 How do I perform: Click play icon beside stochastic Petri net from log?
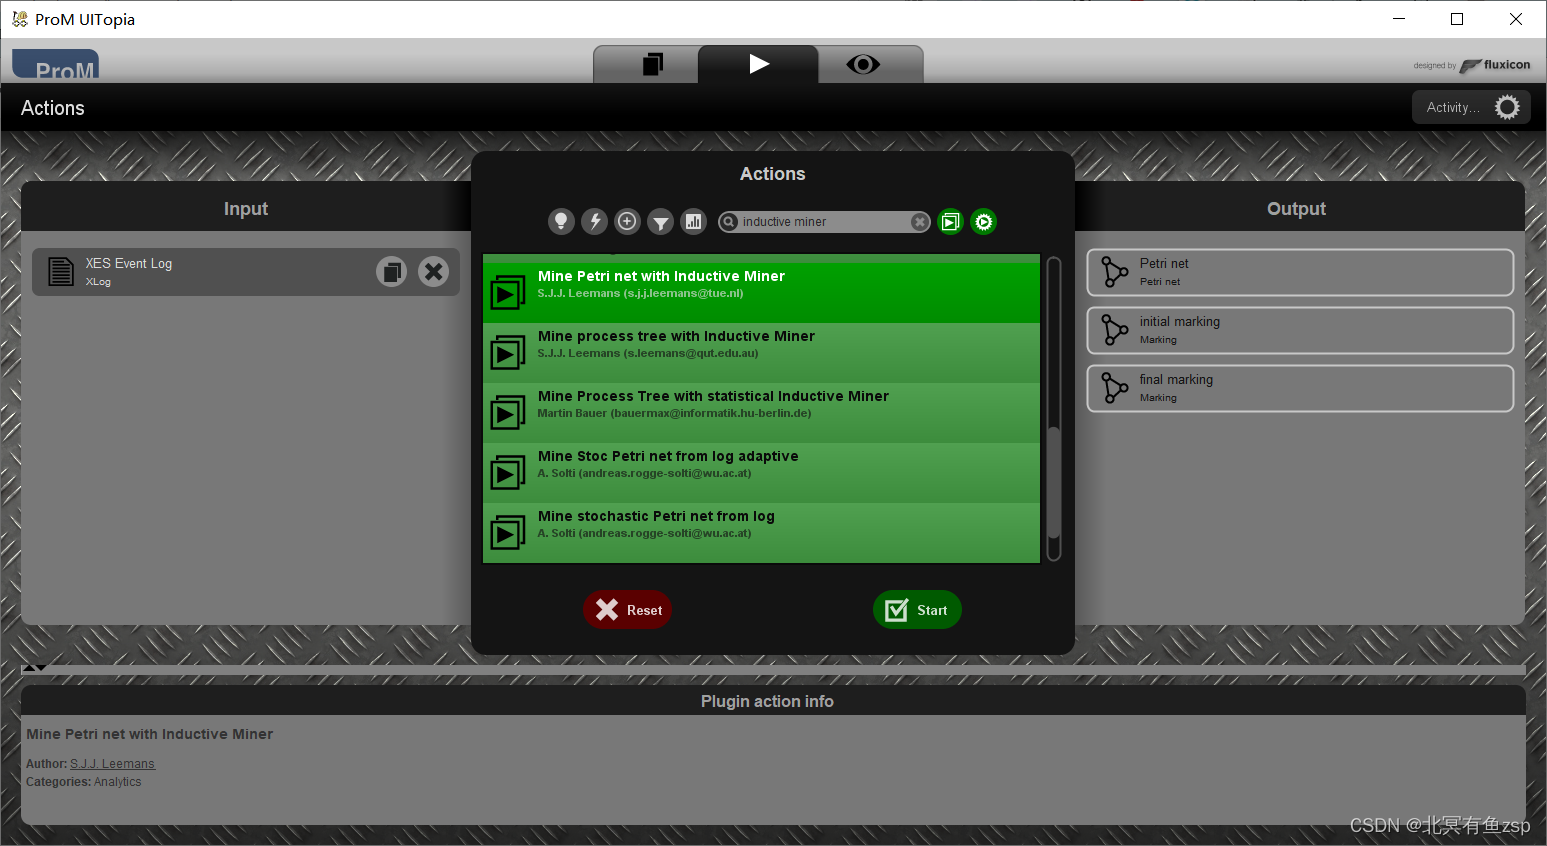pyautogui.click(x=507, y=533)
